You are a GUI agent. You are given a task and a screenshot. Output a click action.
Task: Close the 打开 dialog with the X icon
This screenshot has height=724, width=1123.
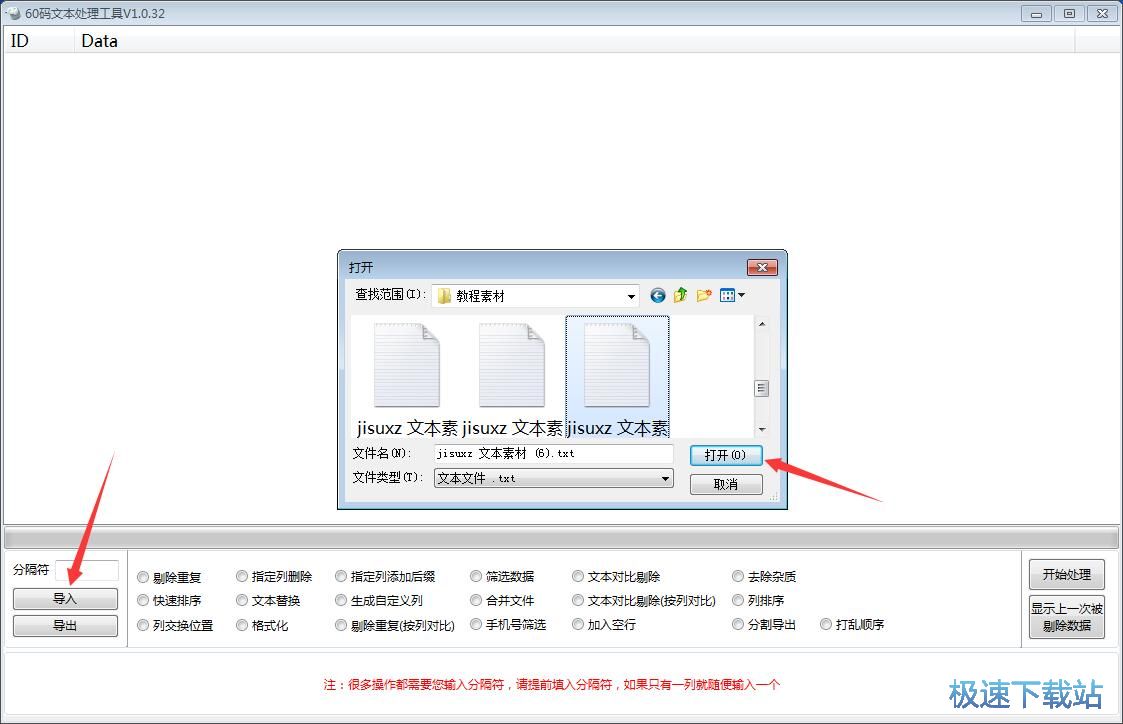click(x=761, y=268)
